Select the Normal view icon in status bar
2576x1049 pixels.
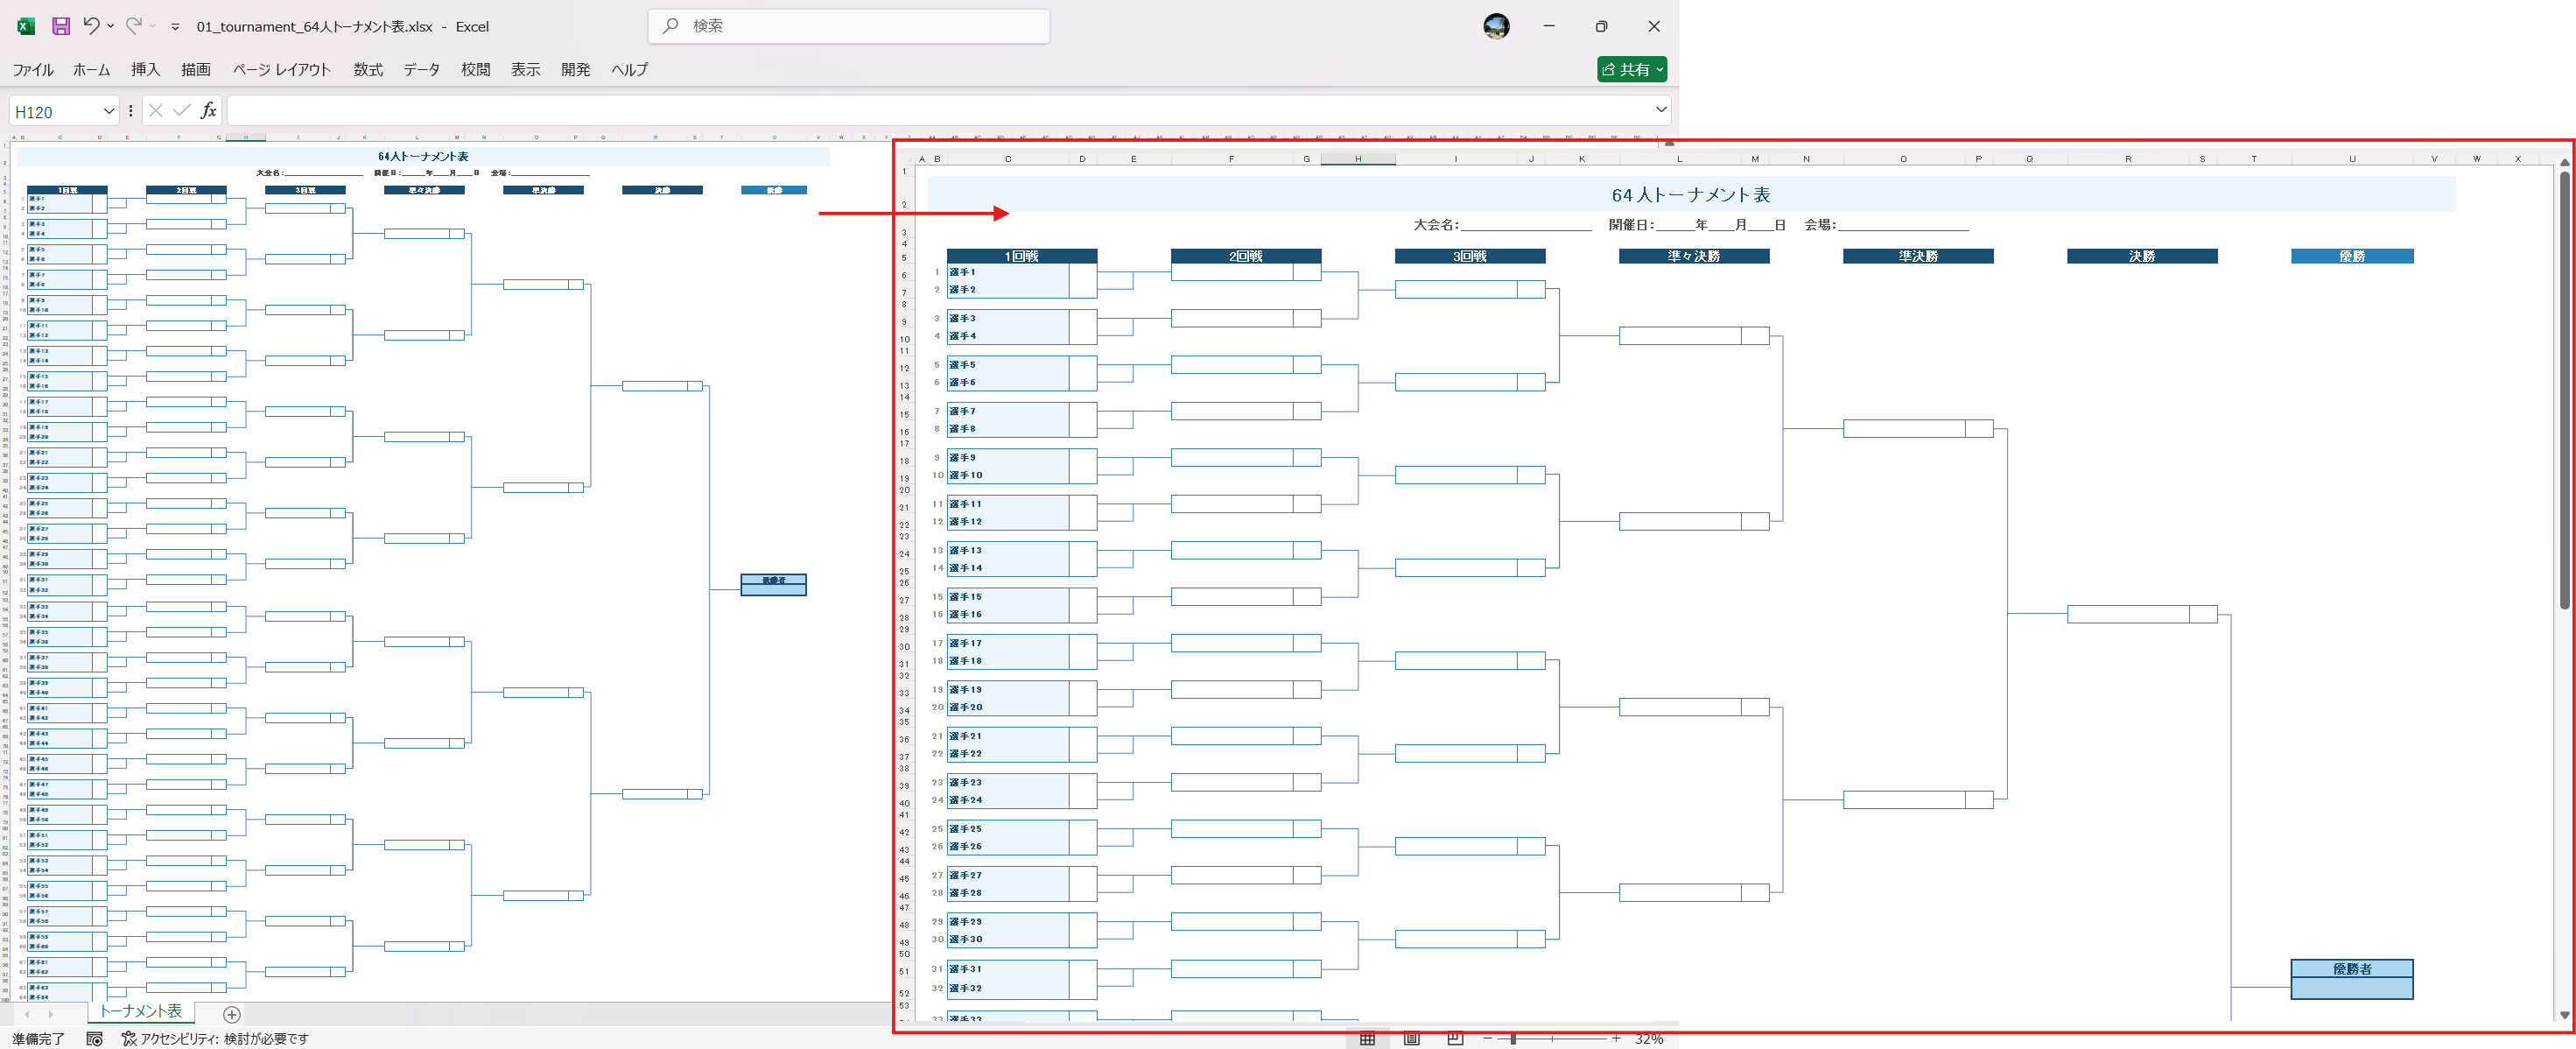click(x=1369, y=1038)
